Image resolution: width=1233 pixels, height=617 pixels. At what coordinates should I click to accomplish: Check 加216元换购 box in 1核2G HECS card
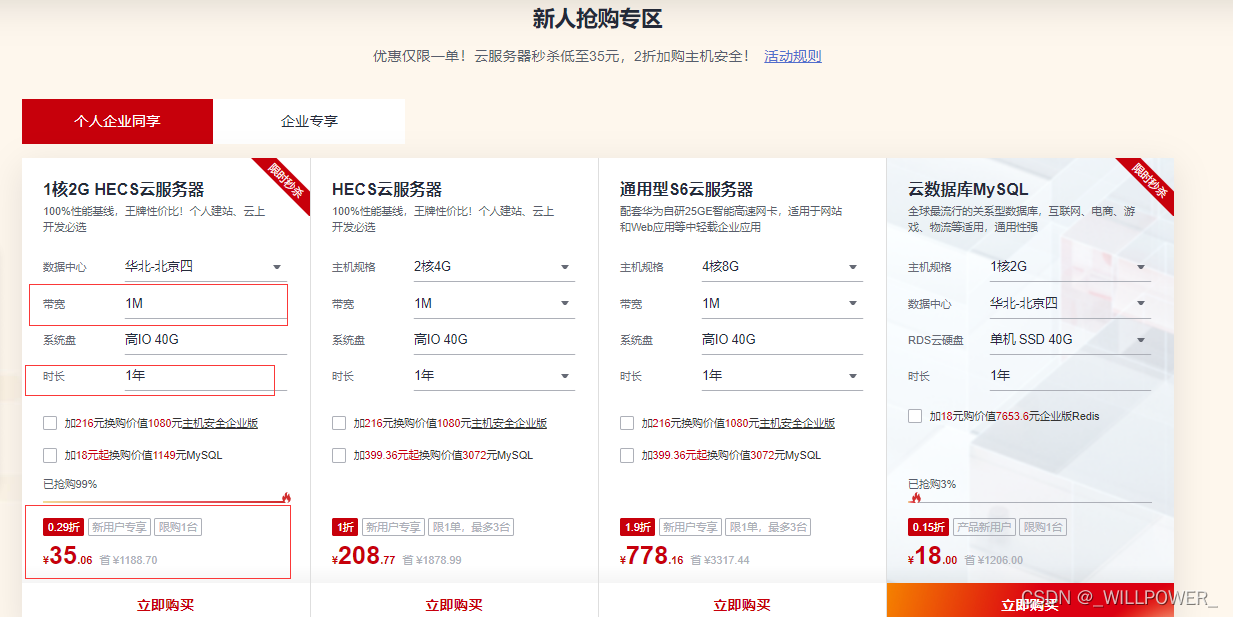point(50,423)
